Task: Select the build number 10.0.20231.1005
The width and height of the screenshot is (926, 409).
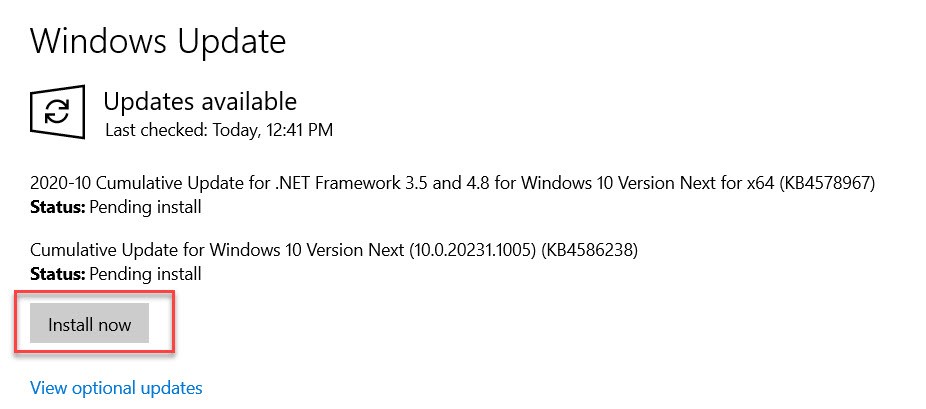Action: [x=473, y=250]
